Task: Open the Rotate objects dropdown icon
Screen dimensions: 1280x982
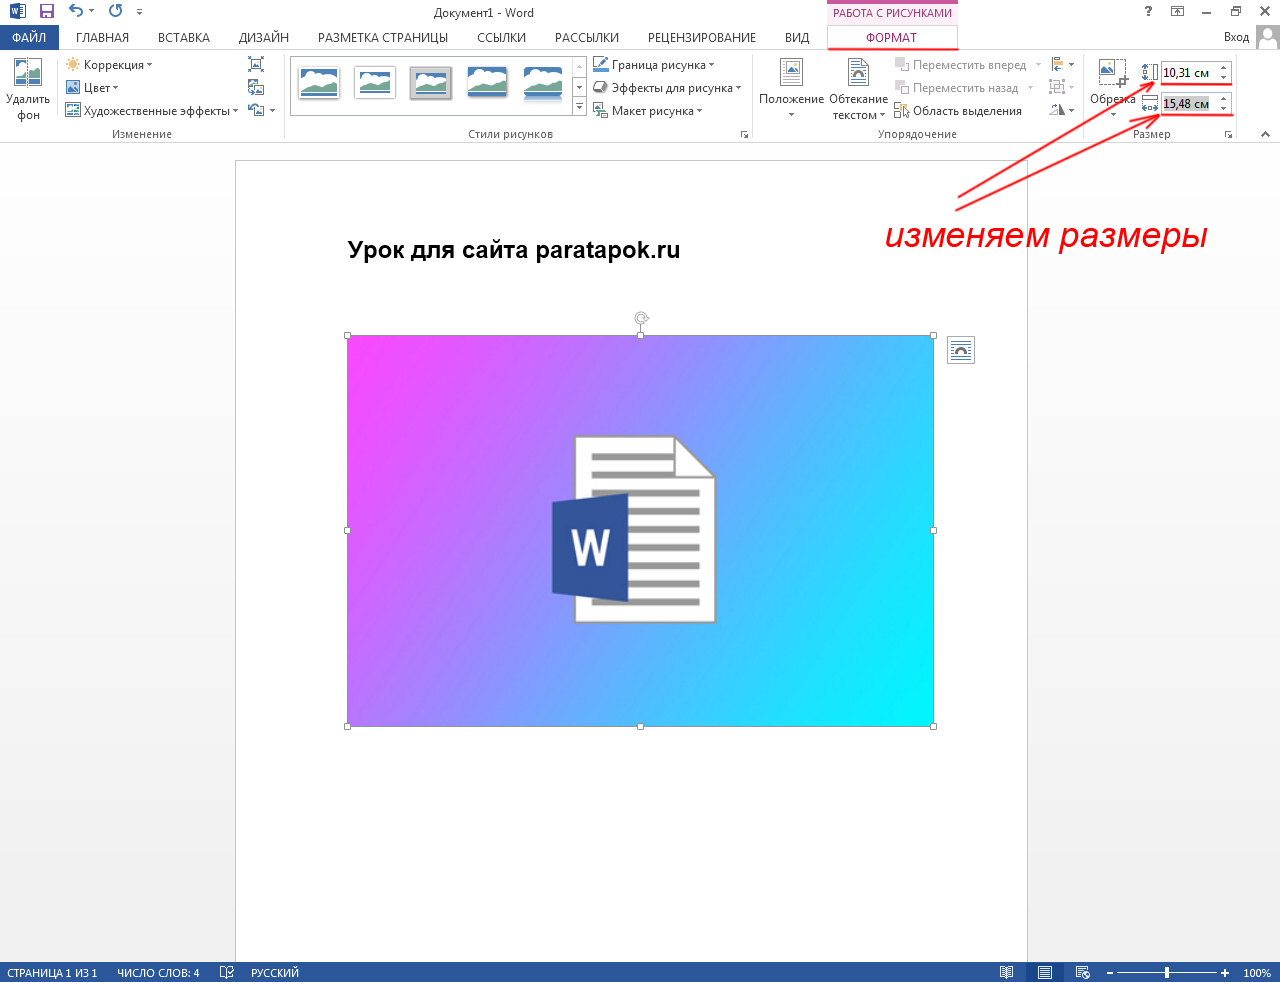Action: [x=1062, y=111]
